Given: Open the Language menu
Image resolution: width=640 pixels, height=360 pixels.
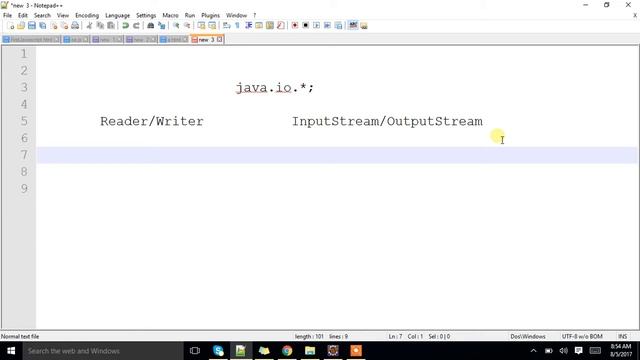Looking at the screenshot, I should (118, 16).
